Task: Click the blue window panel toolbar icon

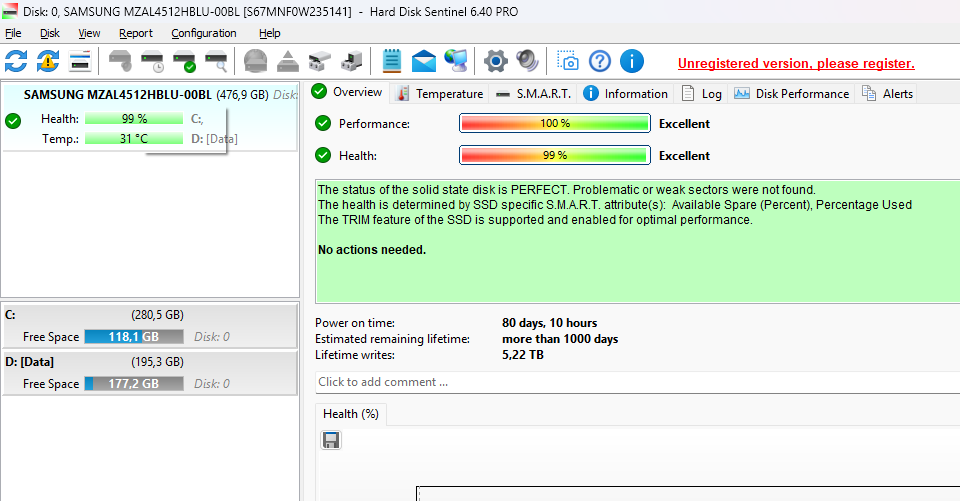Action: (80, 61)
